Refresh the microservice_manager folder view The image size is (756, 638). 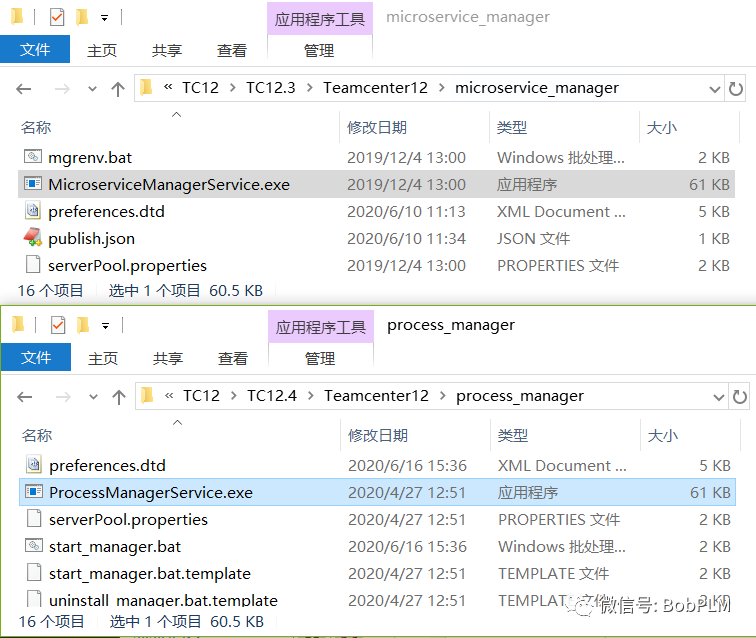pos(735,89)
